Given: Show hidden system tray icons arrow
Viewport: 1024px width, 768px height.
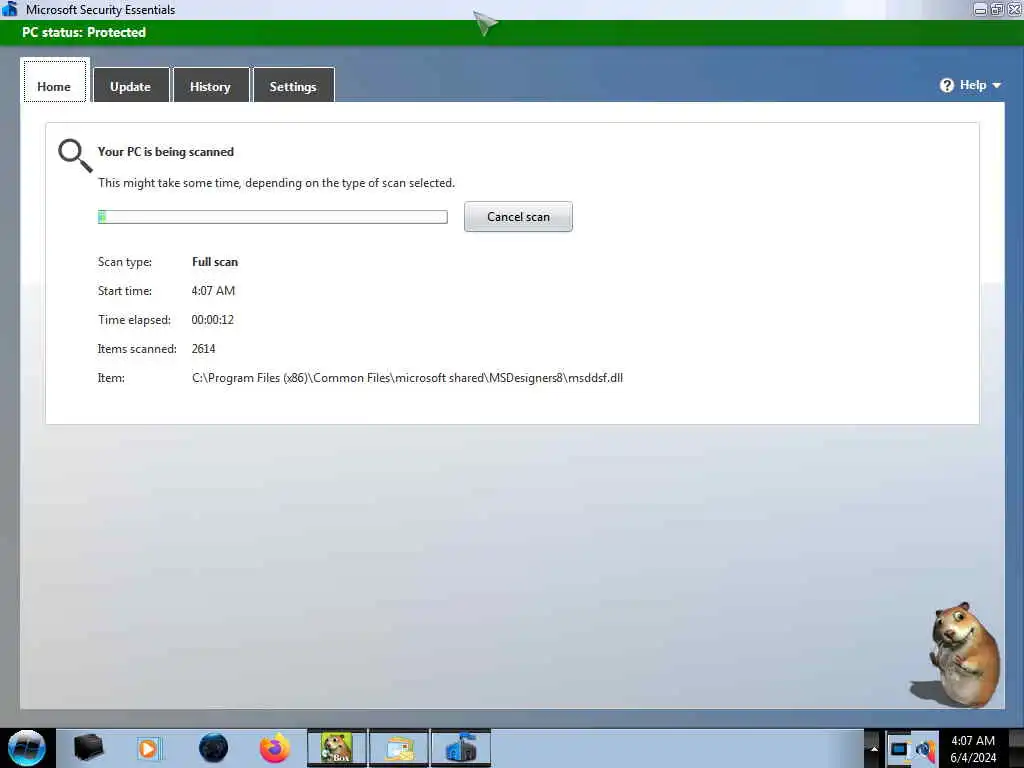Looking at the screenshot, I should (873, 748).
